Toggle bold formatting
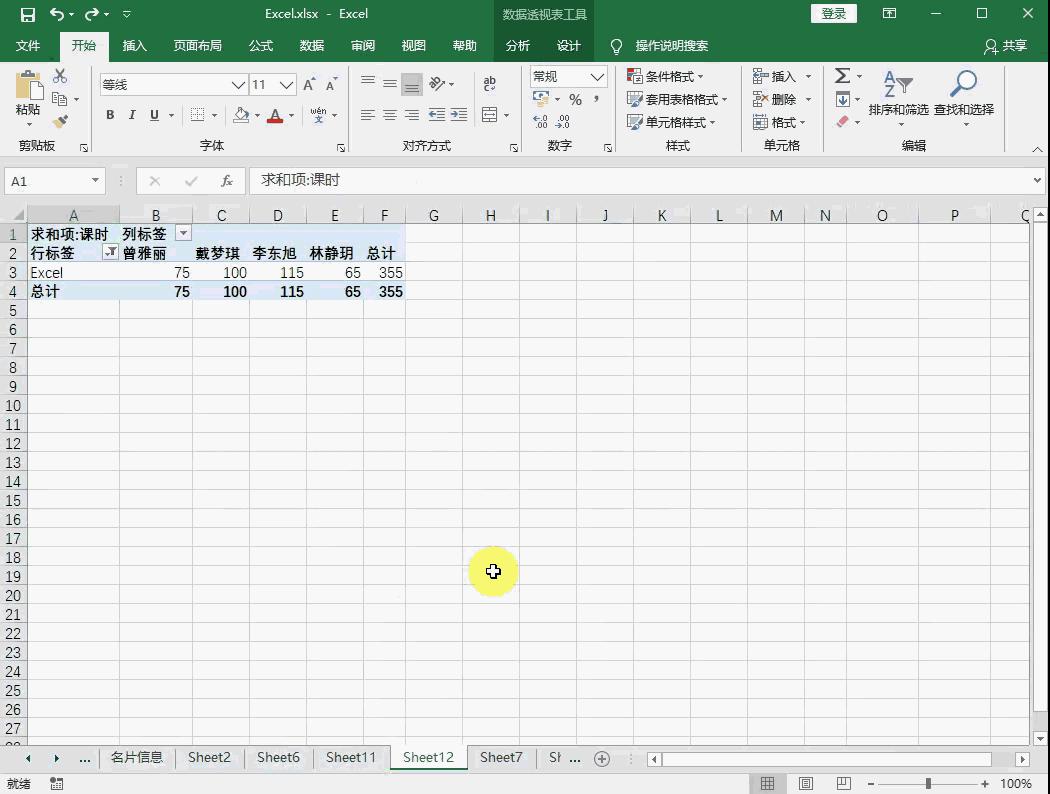 (x=110, y=115)
